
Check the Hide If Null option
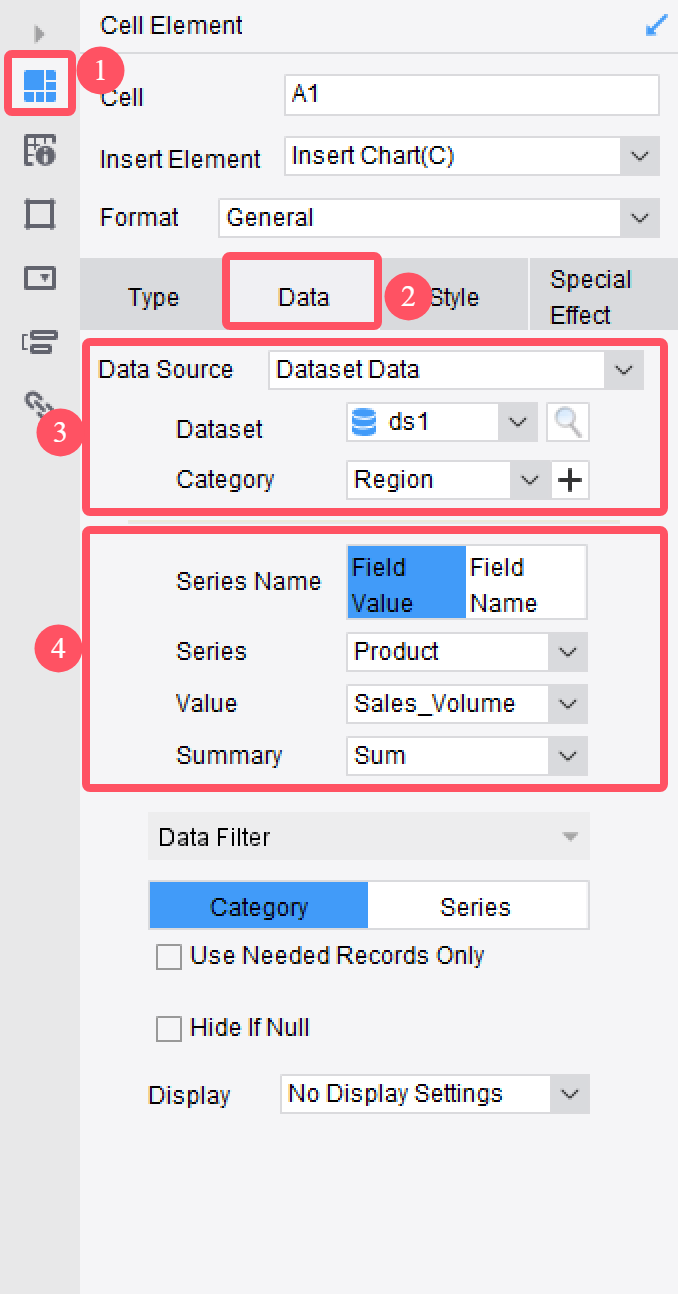tap(169, 1028)
